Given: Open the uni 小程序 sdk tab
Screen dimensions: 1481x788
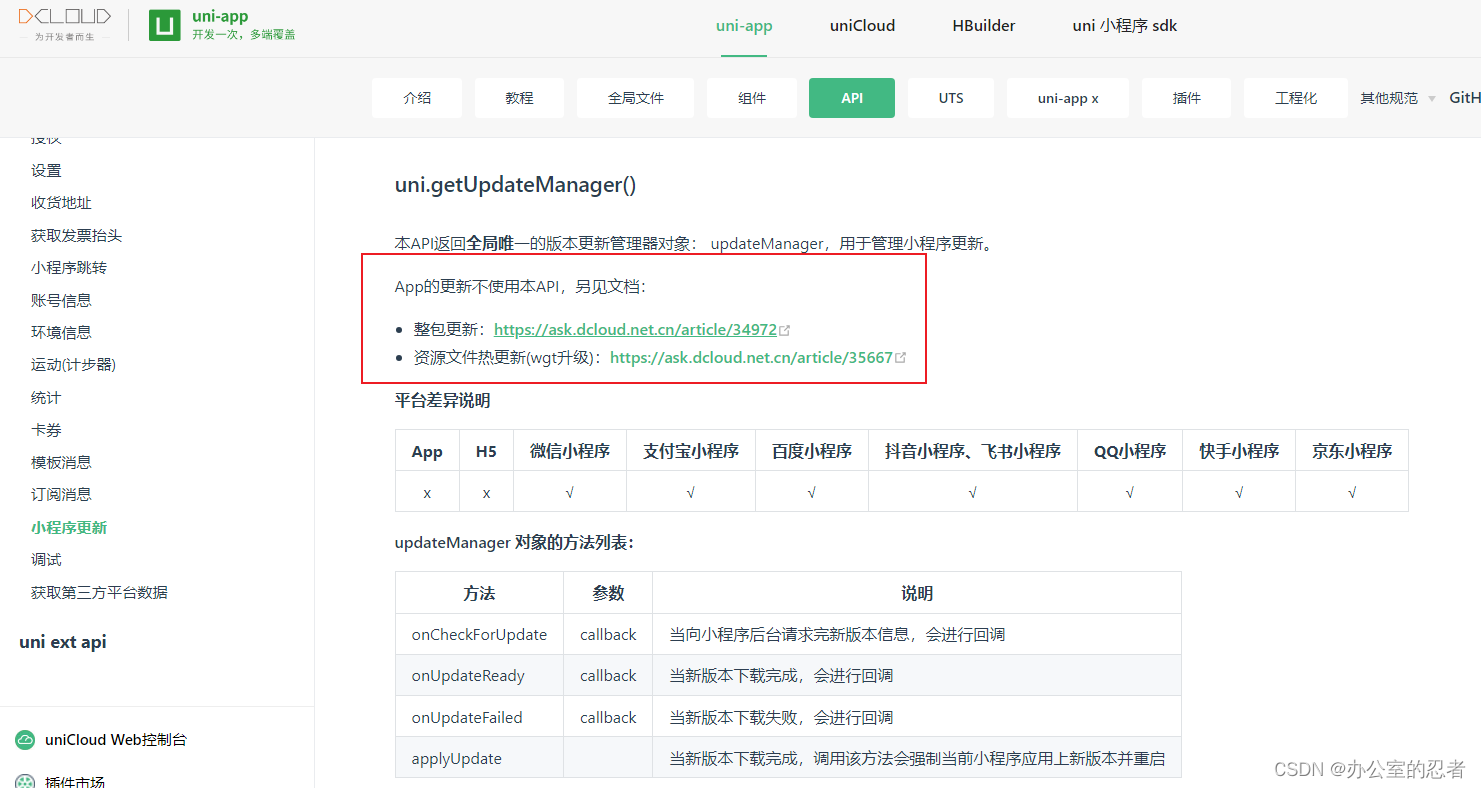Looking at the screenshot, I should coord(1125,26).
